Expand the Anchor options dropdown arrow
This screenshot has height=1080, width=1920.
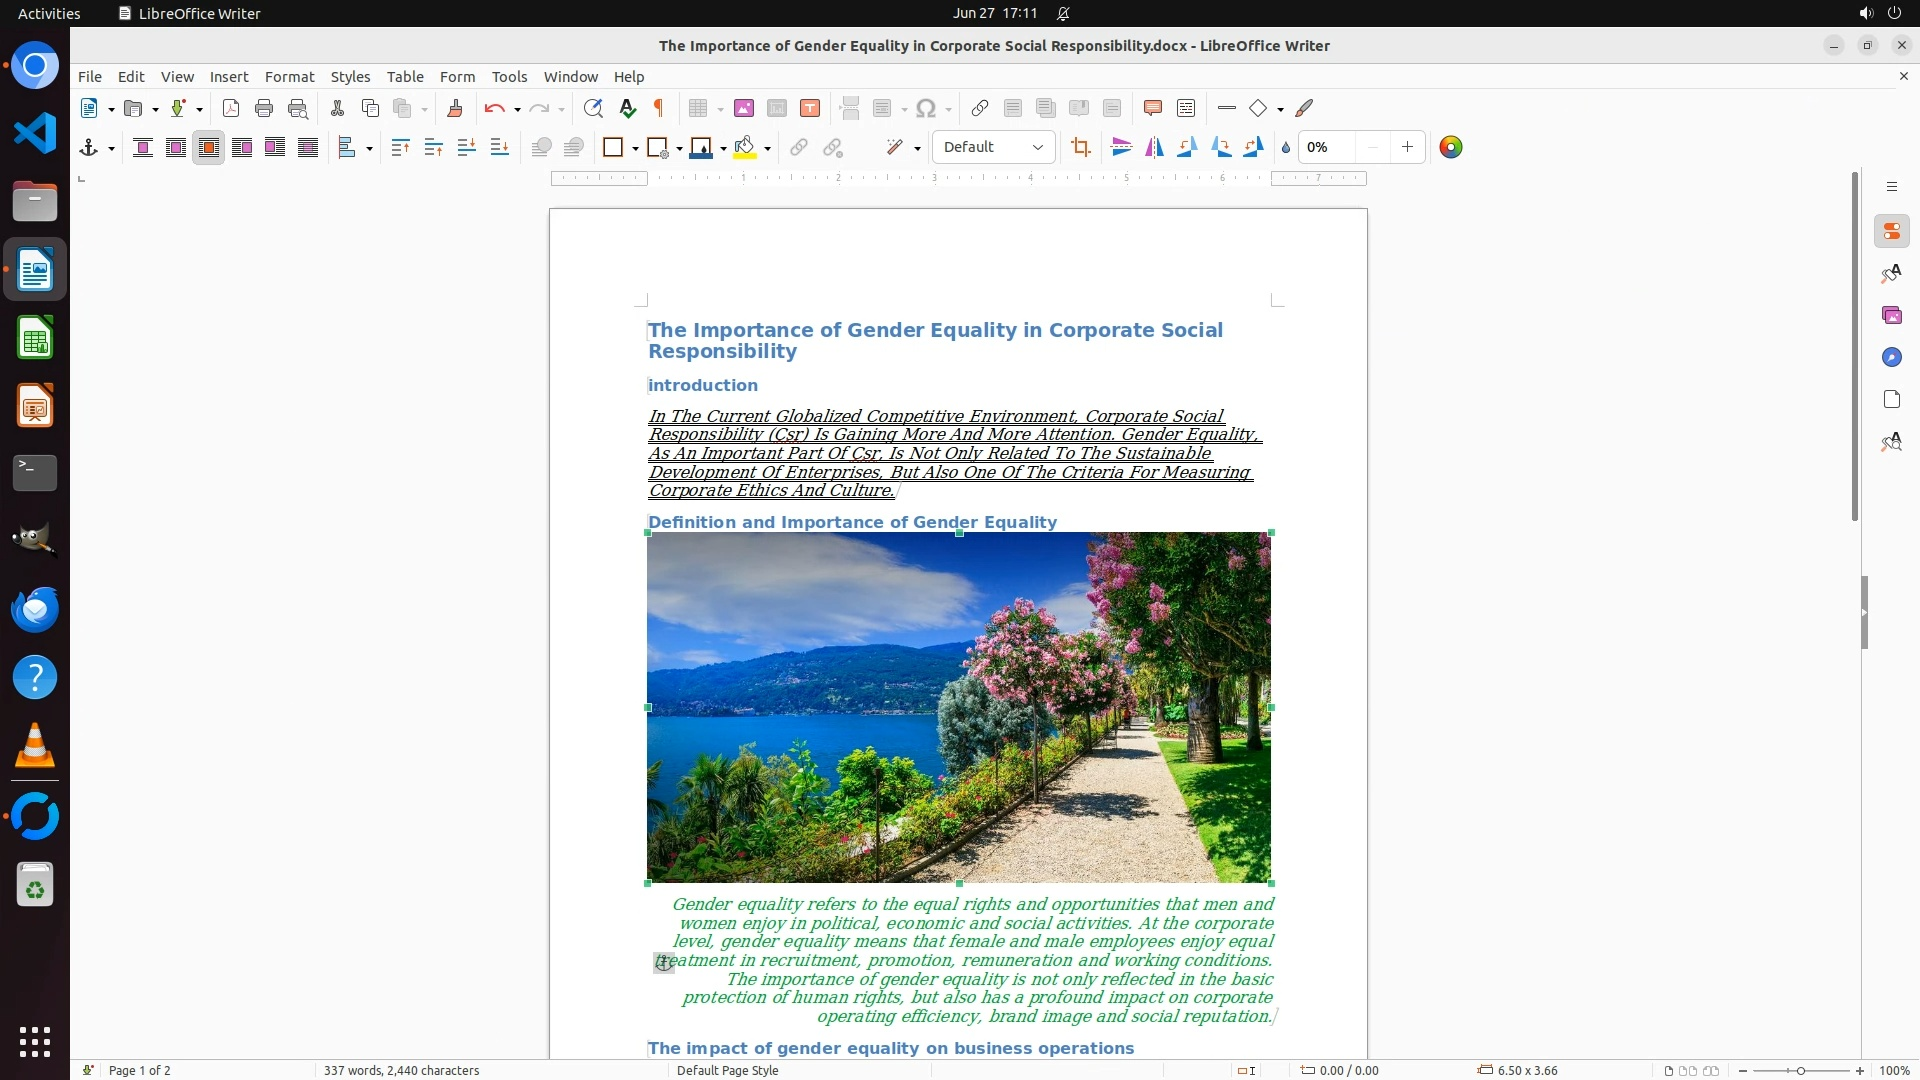pyautogui.click(x=111, y=149)
